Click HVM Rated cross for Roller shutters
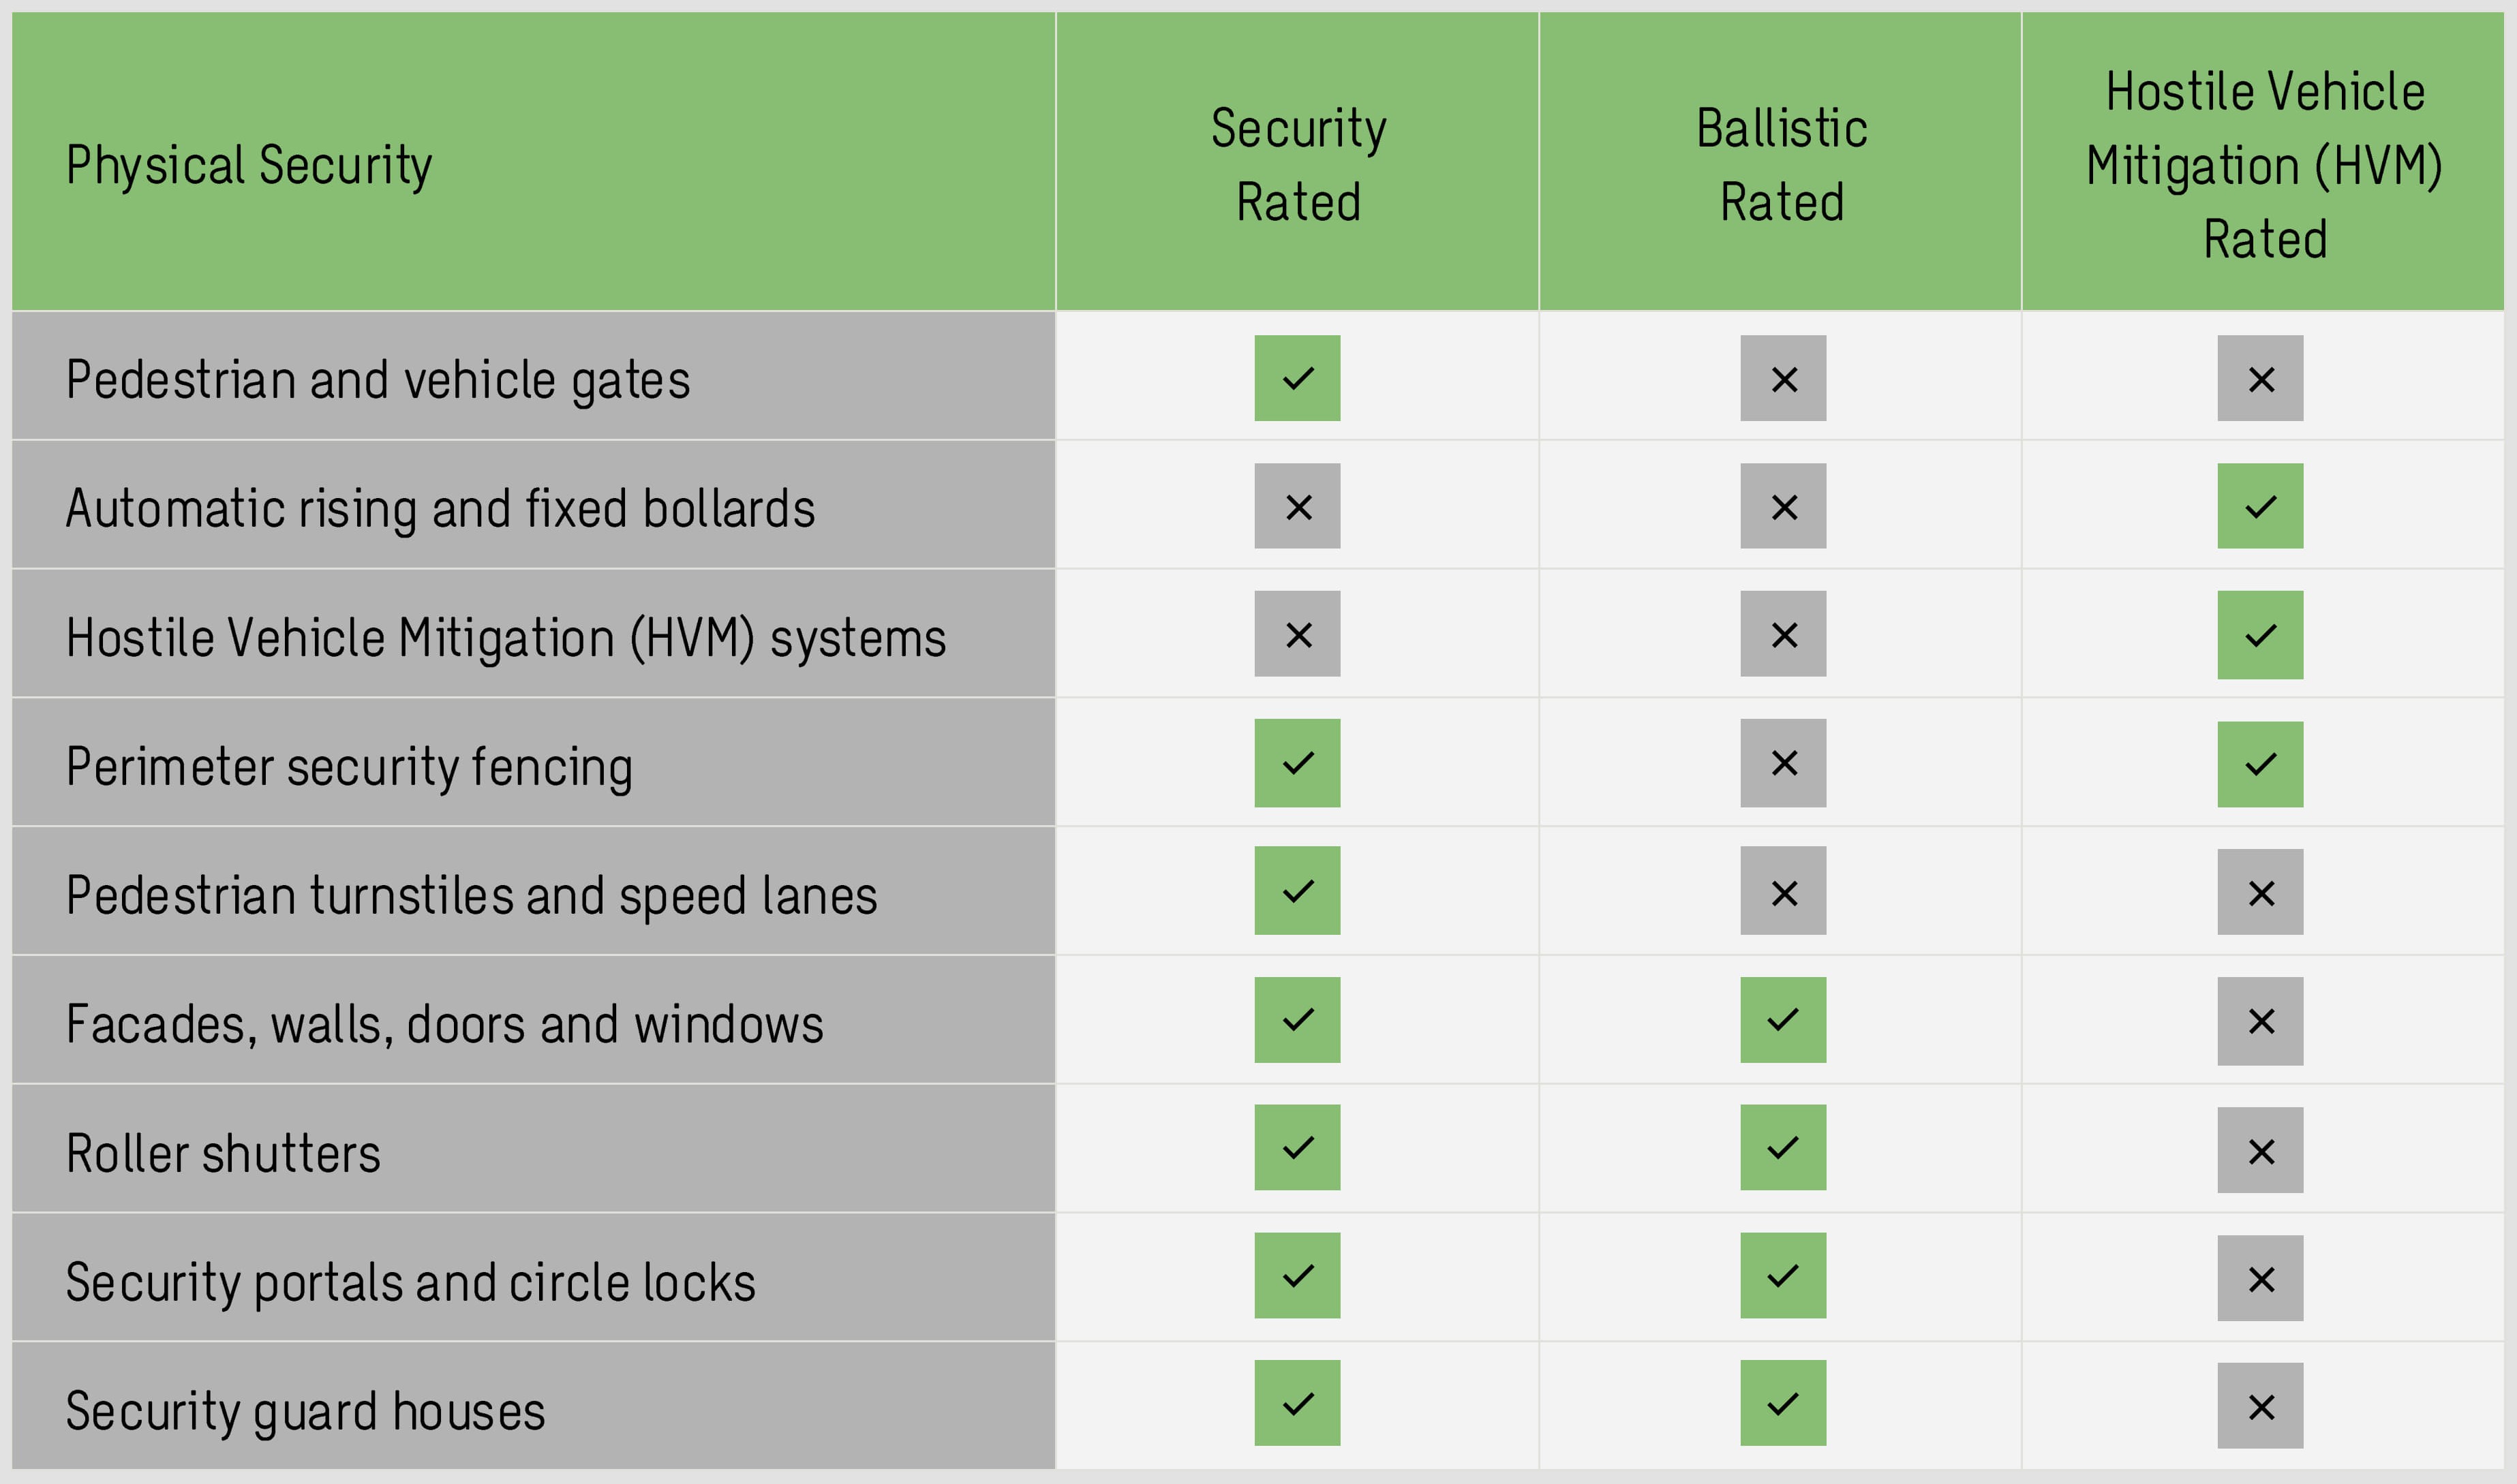 pyautogui.click(x=2260, y=1150)
